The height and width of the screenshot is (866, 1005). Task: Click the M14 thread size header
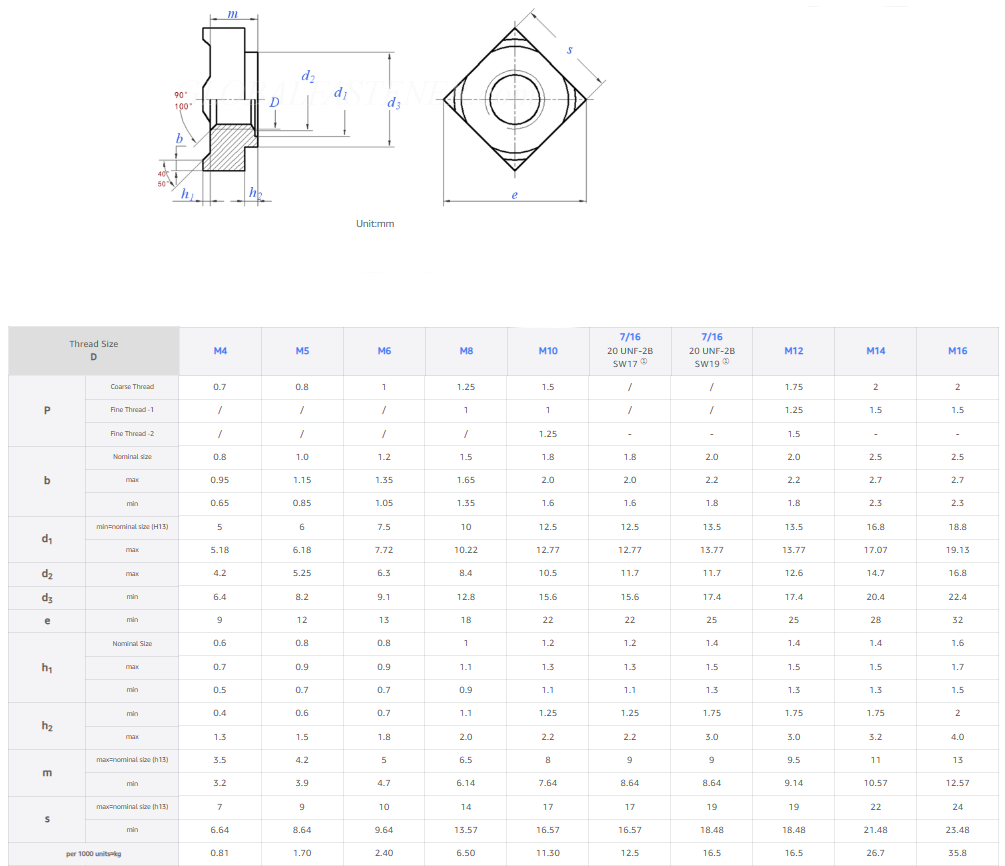tap(876, 351)
